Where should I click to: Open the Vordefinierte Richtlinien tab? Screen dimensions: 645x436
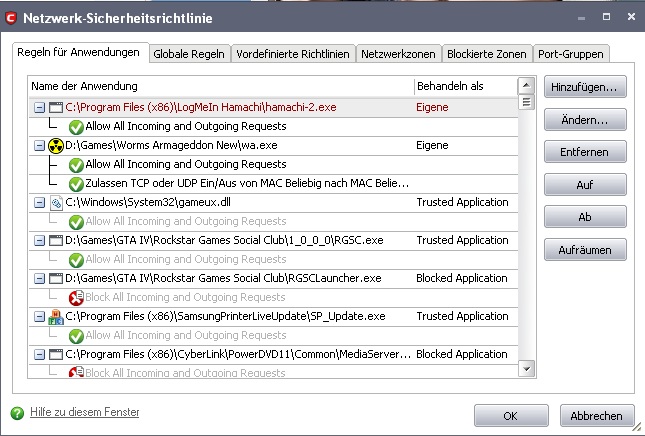click(x=293, y=54)
